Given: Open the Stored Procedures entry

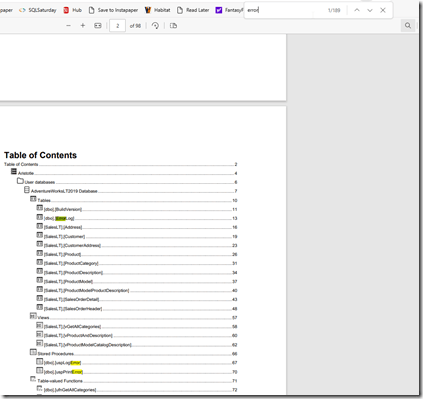Looking at the screenshot, I should (x=56, y=354).
